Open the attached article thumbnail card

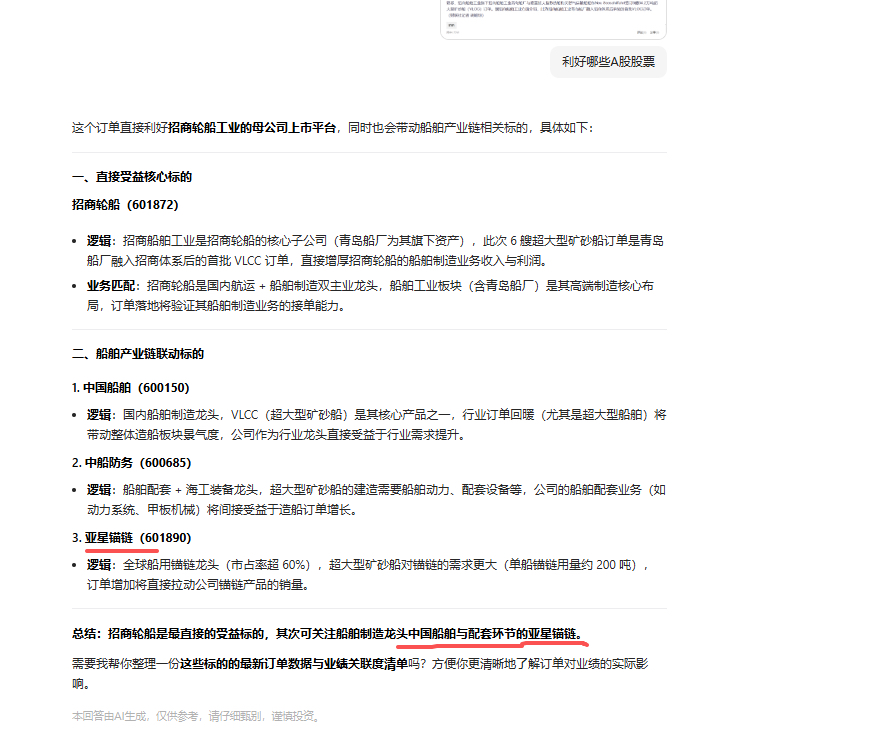tap(553, 19)
